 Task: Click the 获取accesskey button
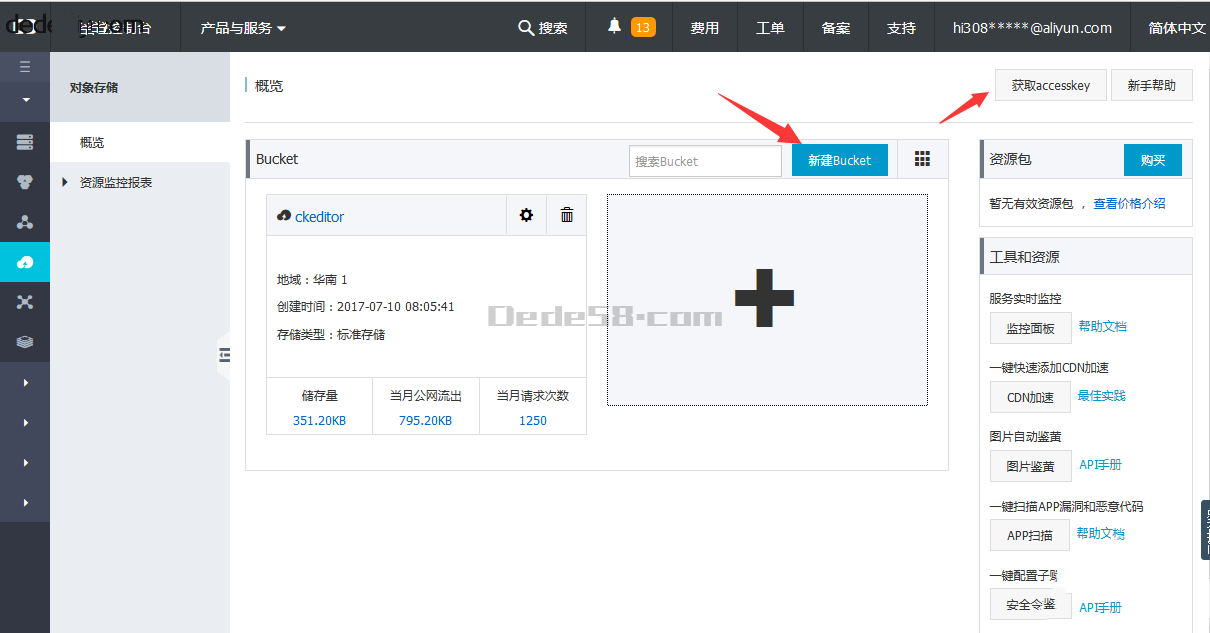pos(1050,86)
